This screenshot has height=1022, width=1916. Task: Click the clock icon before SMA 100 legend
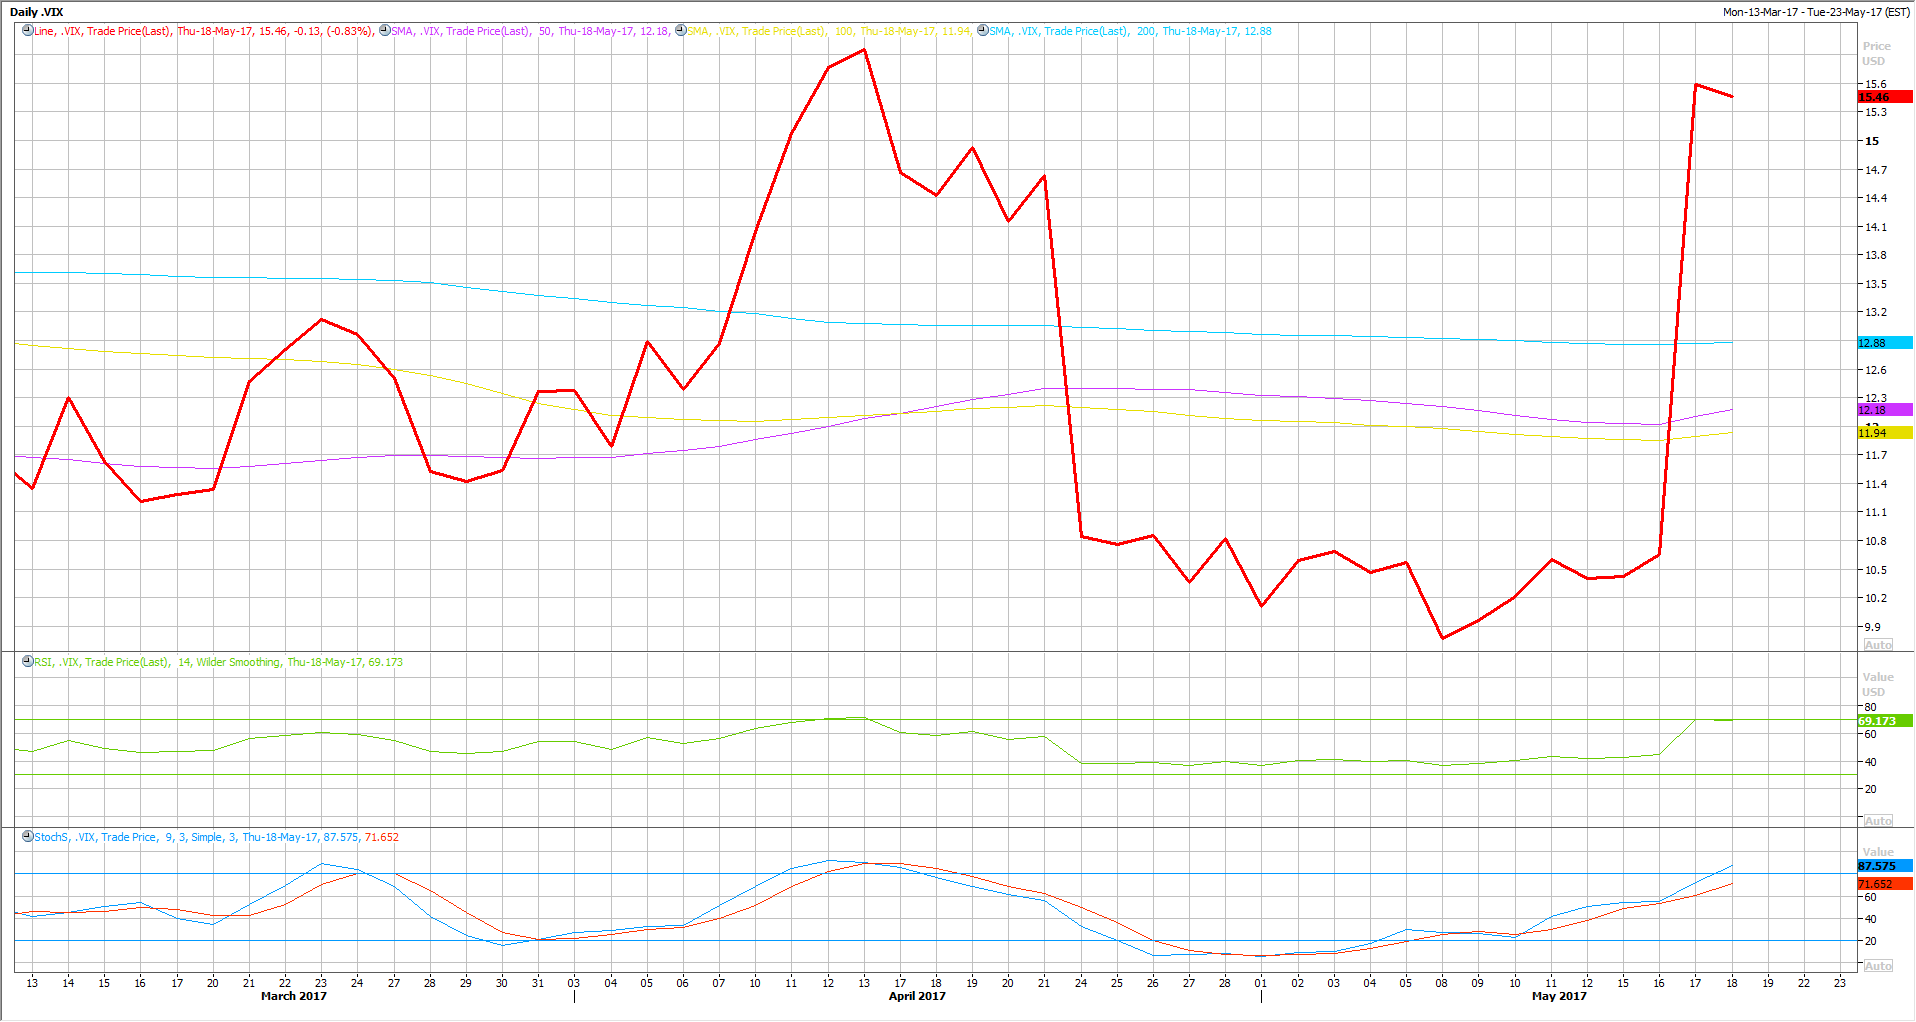point(681,31)
